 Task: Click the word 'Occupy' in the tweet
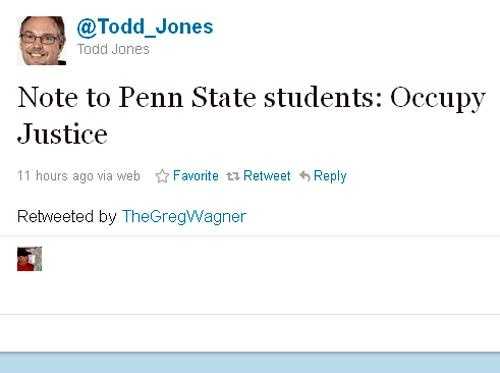pyautogui.click(x=437, y=100)
